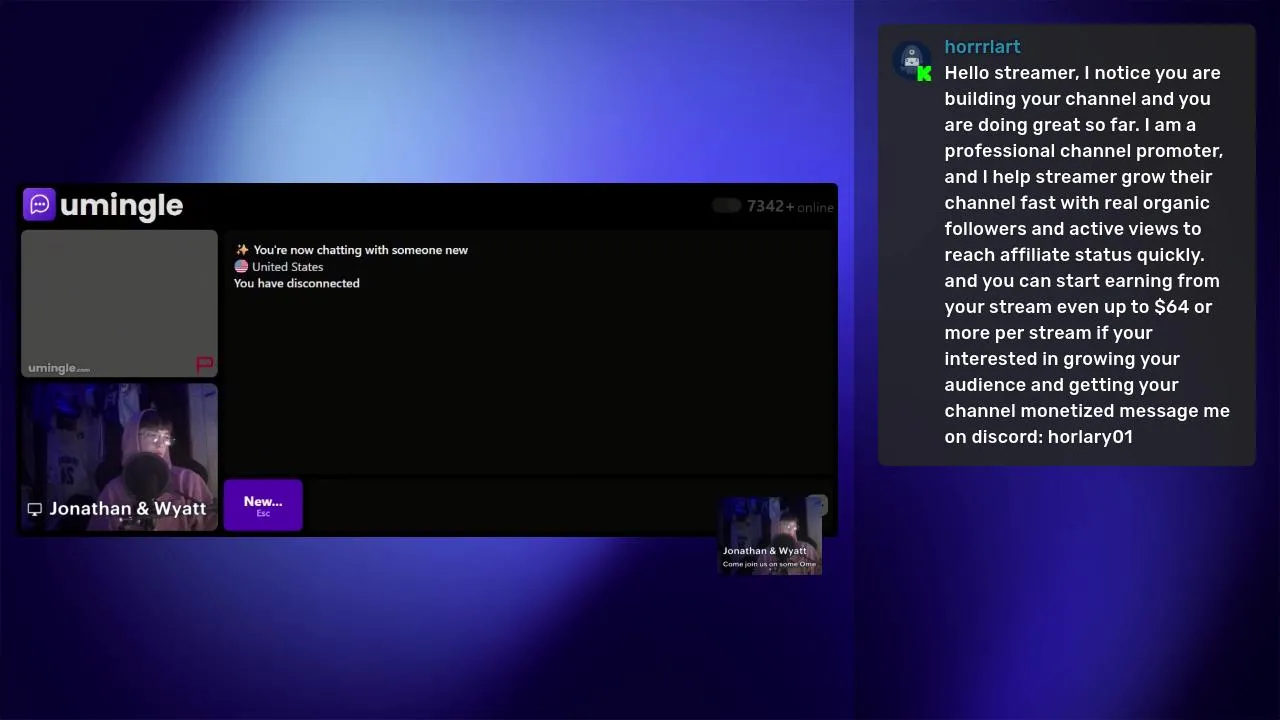Click the 'You have disconnected' message
1280x720 pixels.
pyautogui.click(x=297, y=284)
